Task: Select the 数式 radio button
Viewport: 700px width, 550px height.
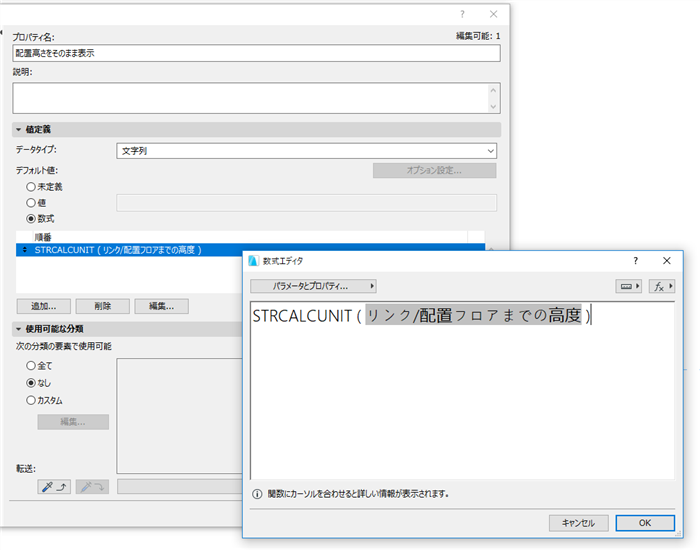Action: coord(31,219)
